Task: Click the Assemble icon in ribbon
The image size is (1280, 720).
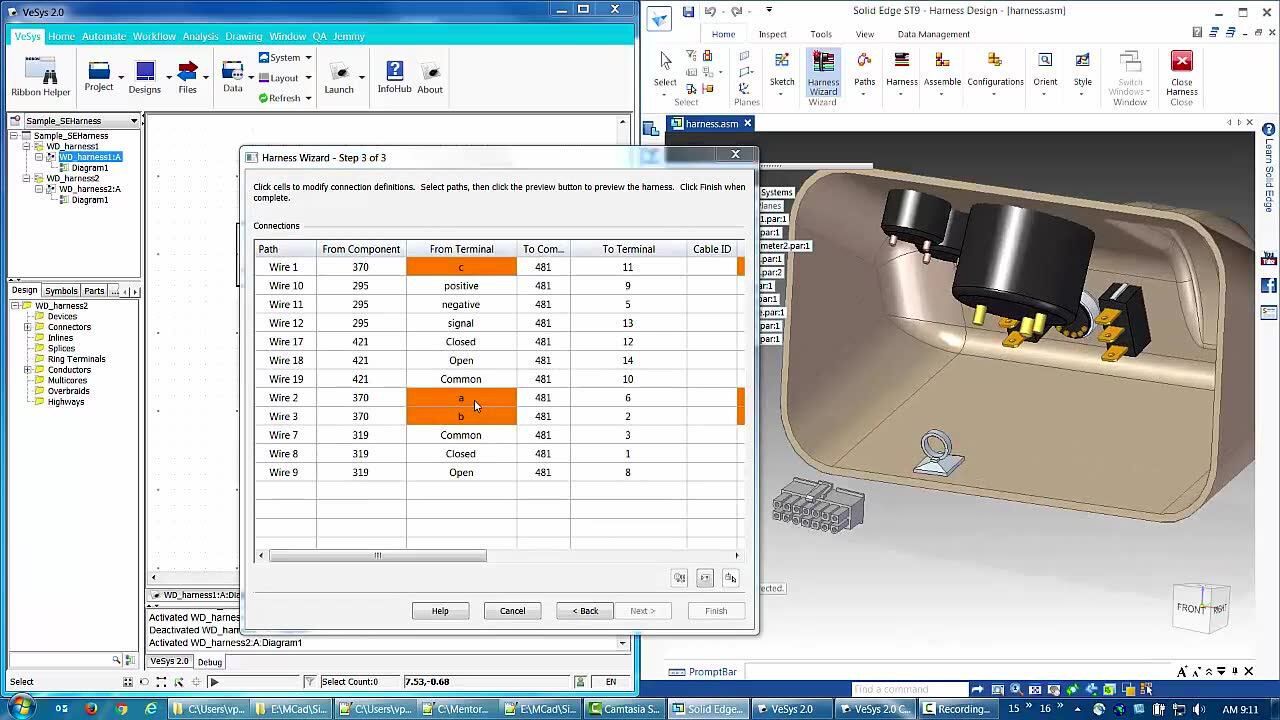Action: 942,68
